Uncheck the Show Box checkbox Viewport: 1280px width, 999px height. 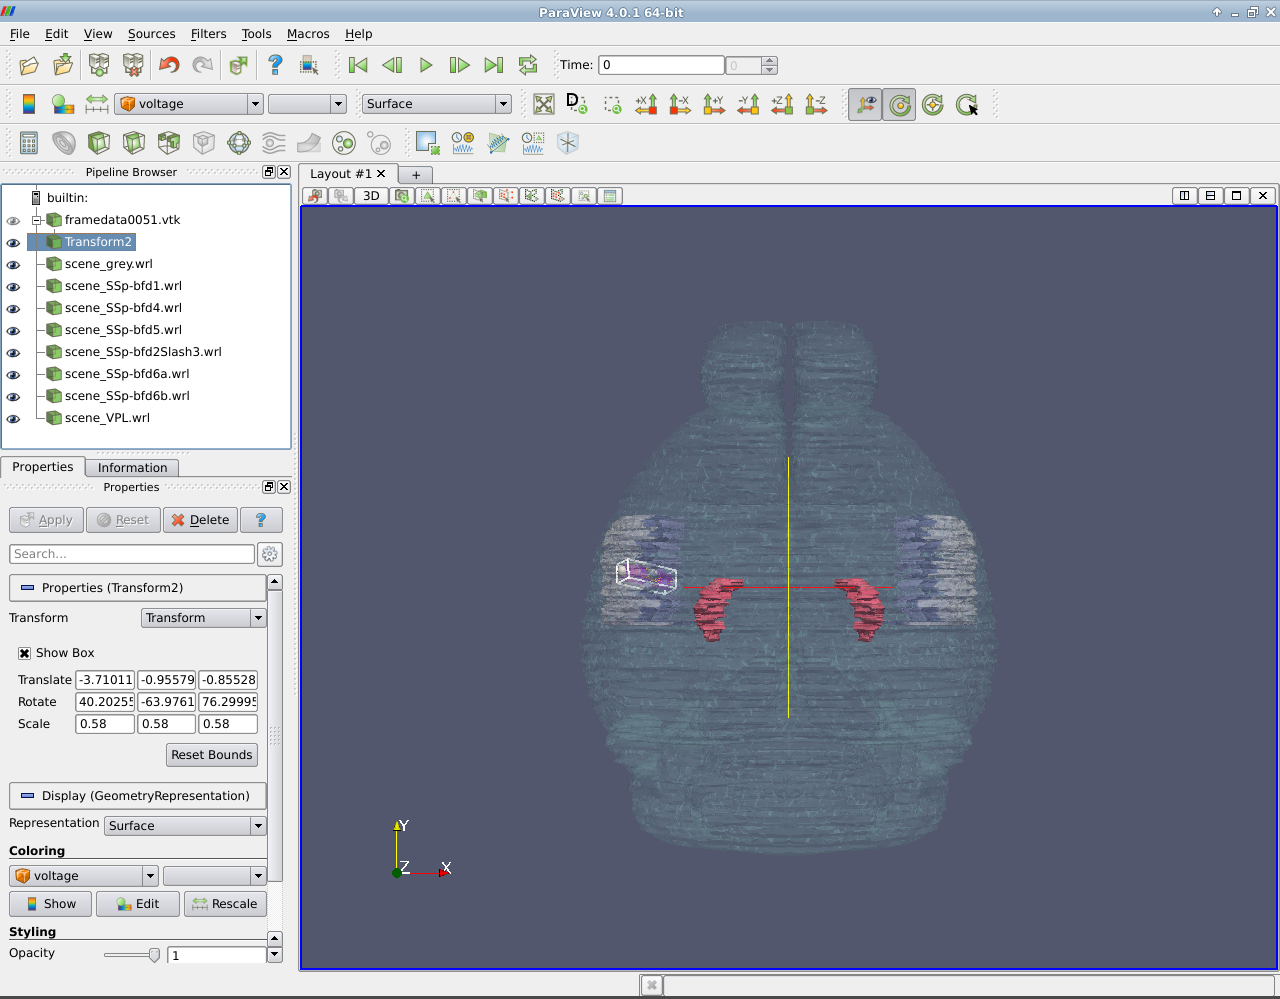coord(25,653)
